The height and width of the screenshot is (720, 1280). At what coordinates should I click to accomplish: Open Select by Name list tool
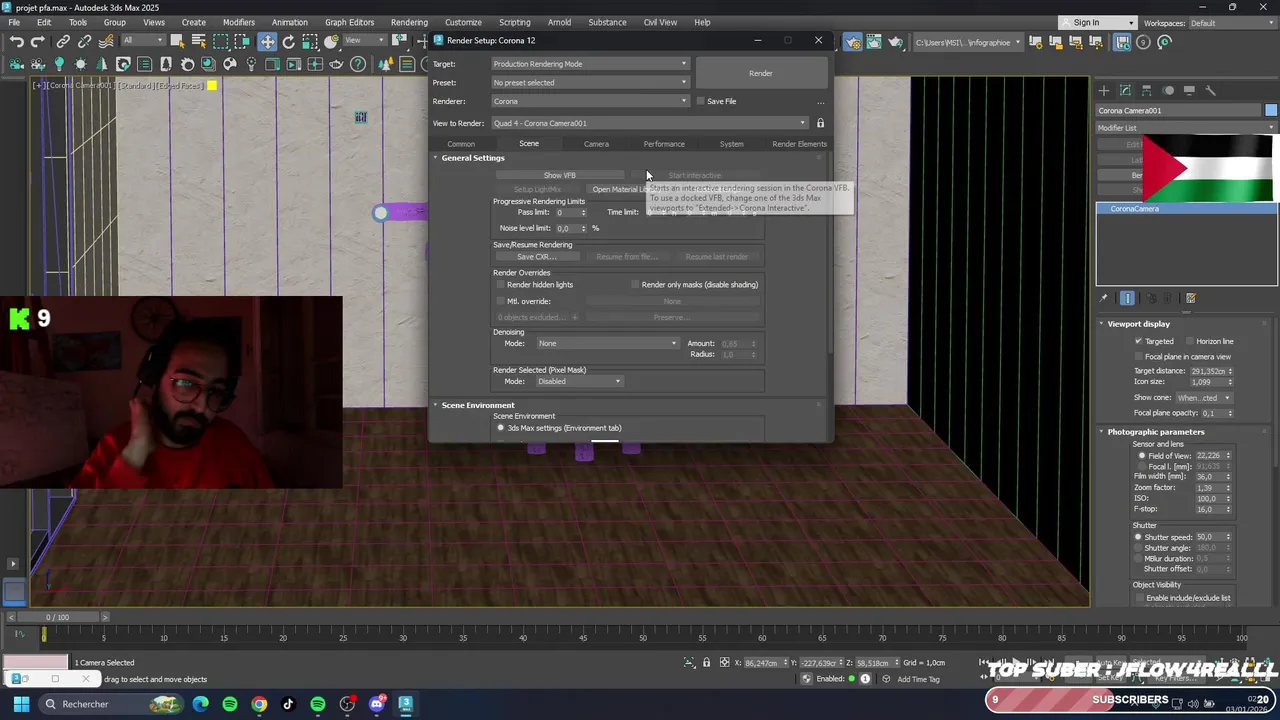pyautogui.click(x=198, y=42)
